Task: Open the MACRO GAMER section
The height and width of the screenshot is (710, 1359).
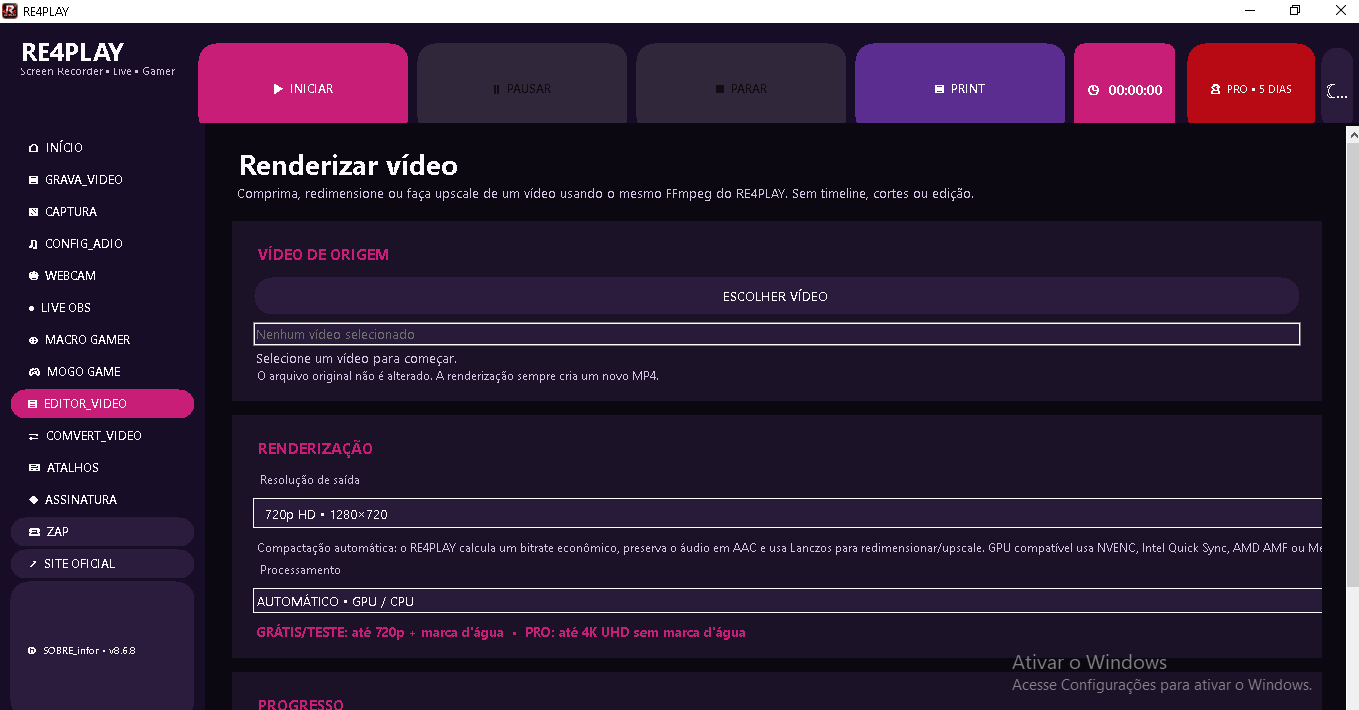Action: pyautogui.click(x=102, y=340)
